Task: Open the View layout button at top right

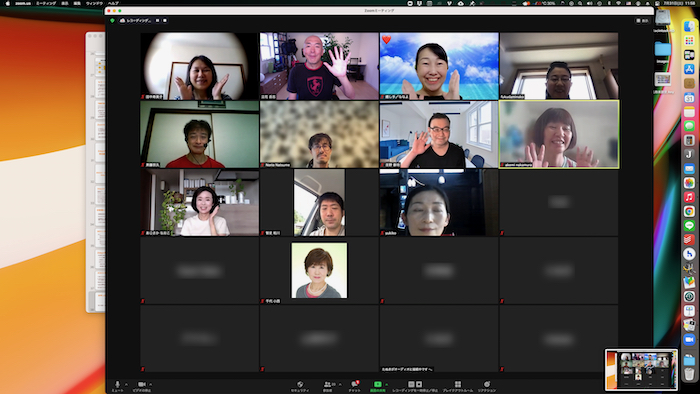Action: [642, 21]
